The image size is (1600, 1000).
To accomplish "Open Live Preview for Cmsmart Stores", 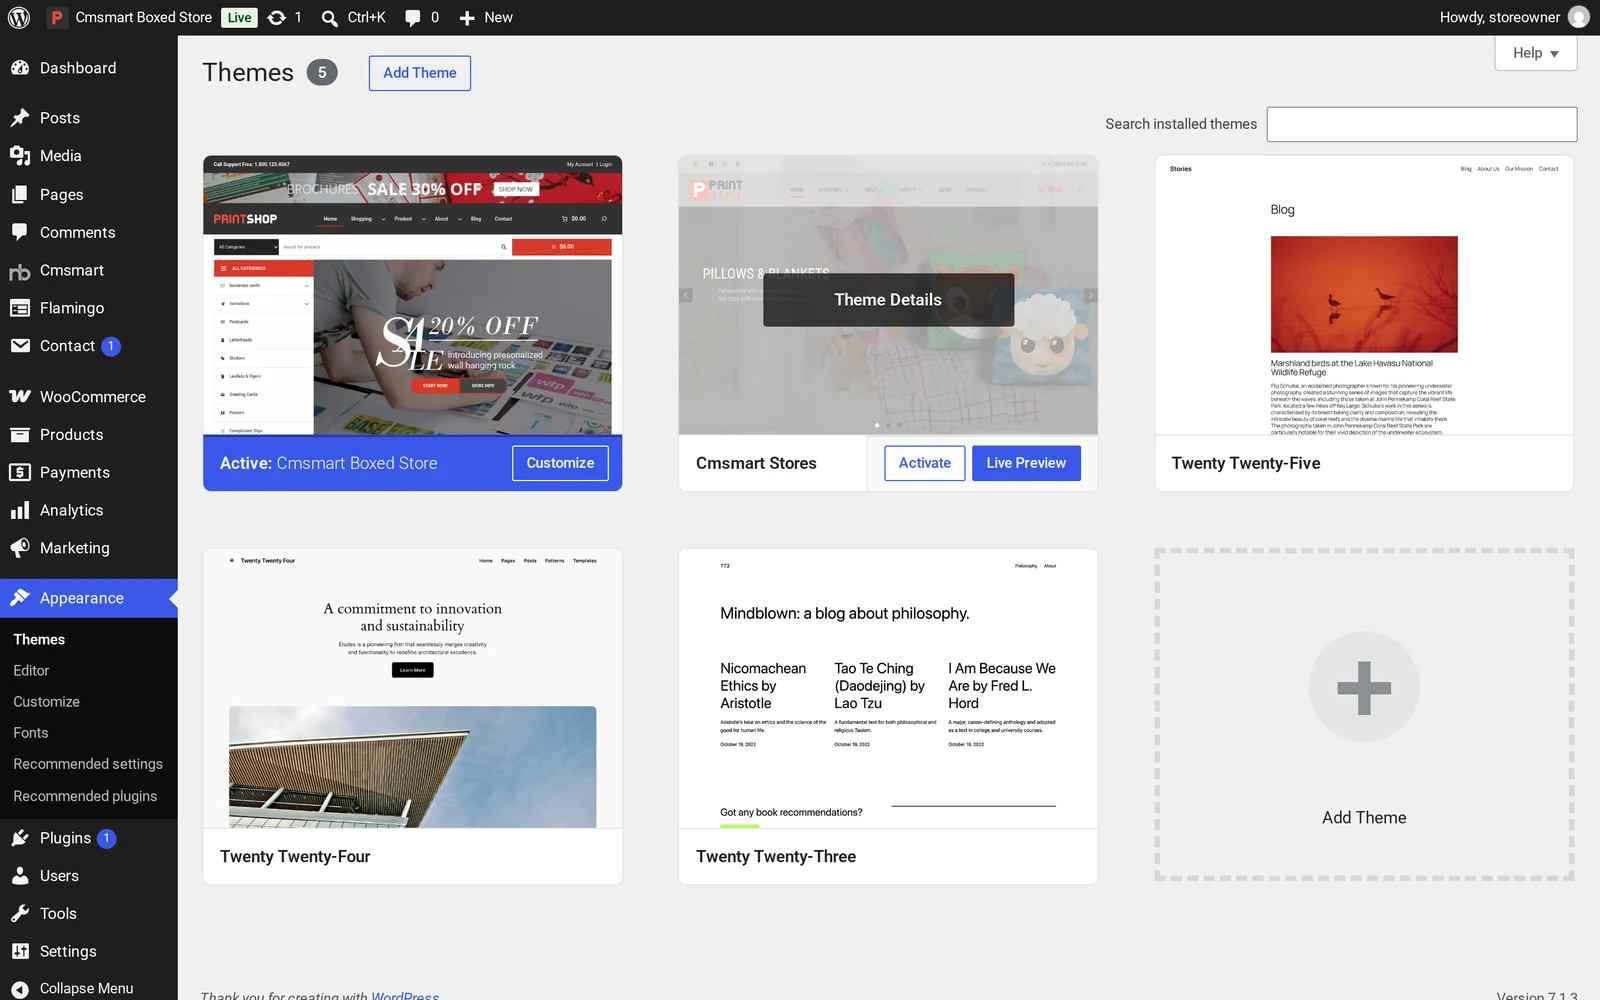I will point(1026,463).
